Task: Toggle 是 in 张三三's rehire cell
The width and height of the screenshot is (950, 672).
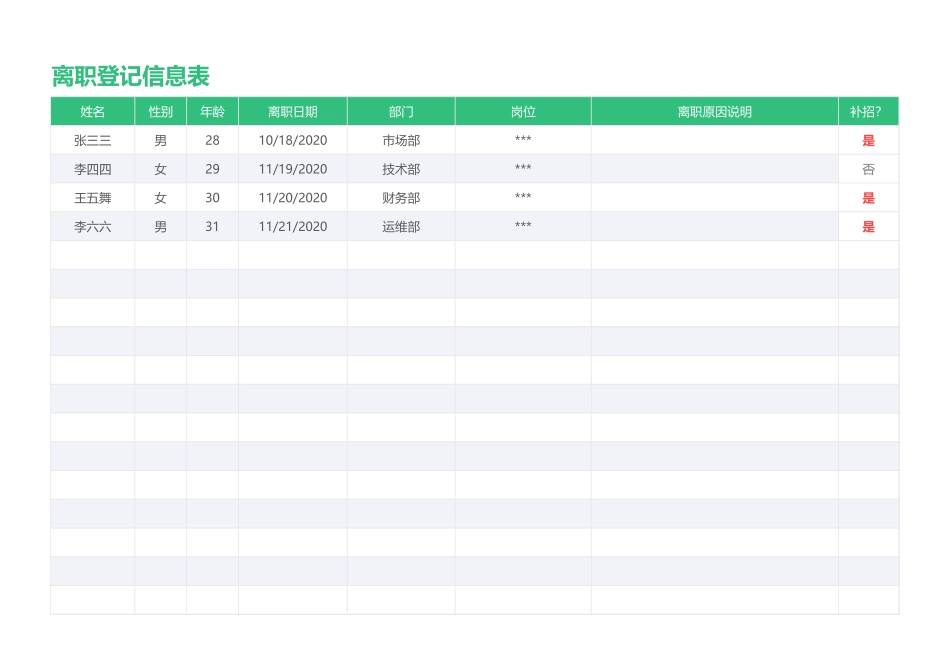Action: [868, 140]
